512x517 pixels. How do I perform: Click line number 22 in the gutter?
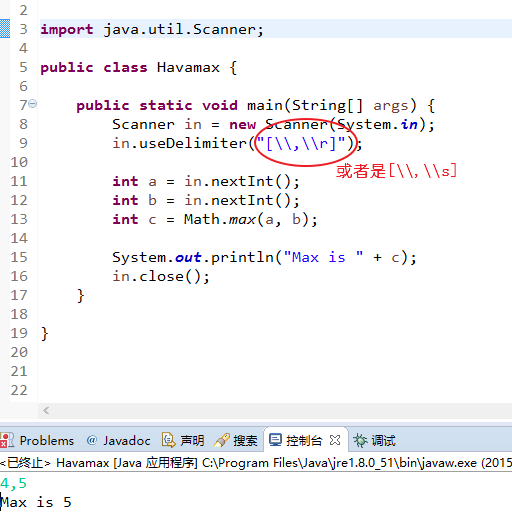pos(19,390)
